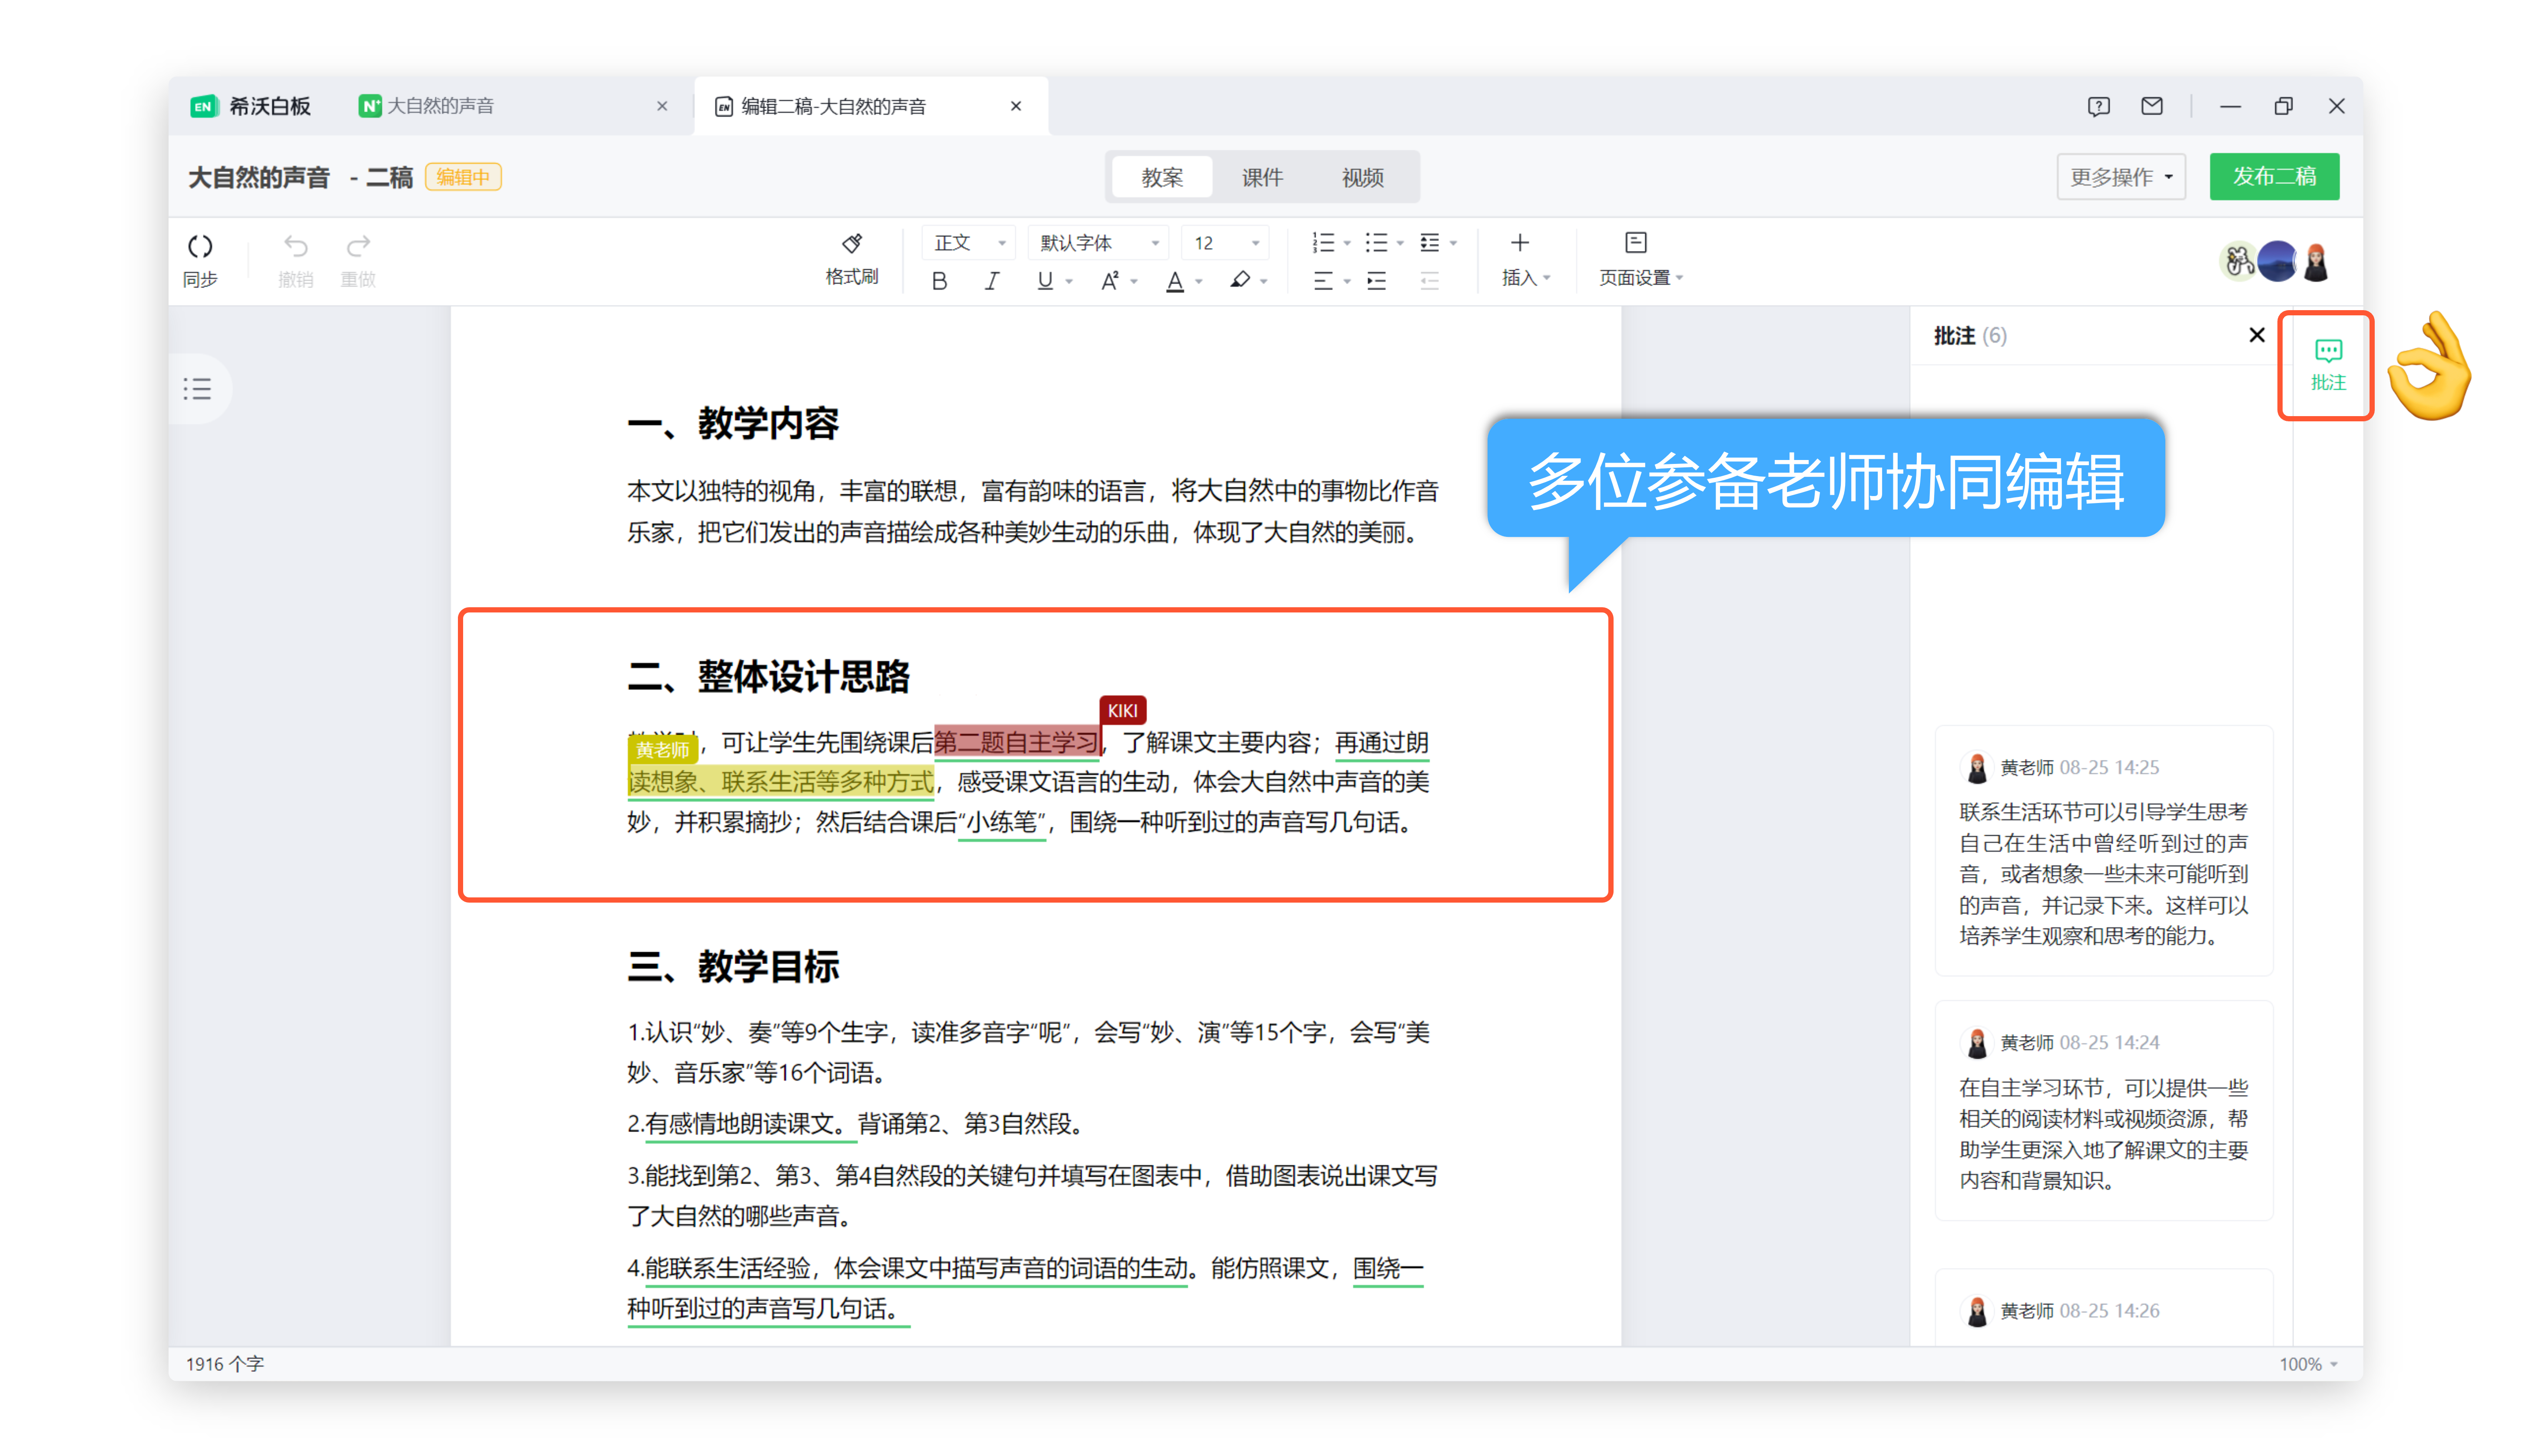Expand the superscript options arrow
Image resolution: width=2532 pixels, height=1456 pixels.
coord(1134,282)
